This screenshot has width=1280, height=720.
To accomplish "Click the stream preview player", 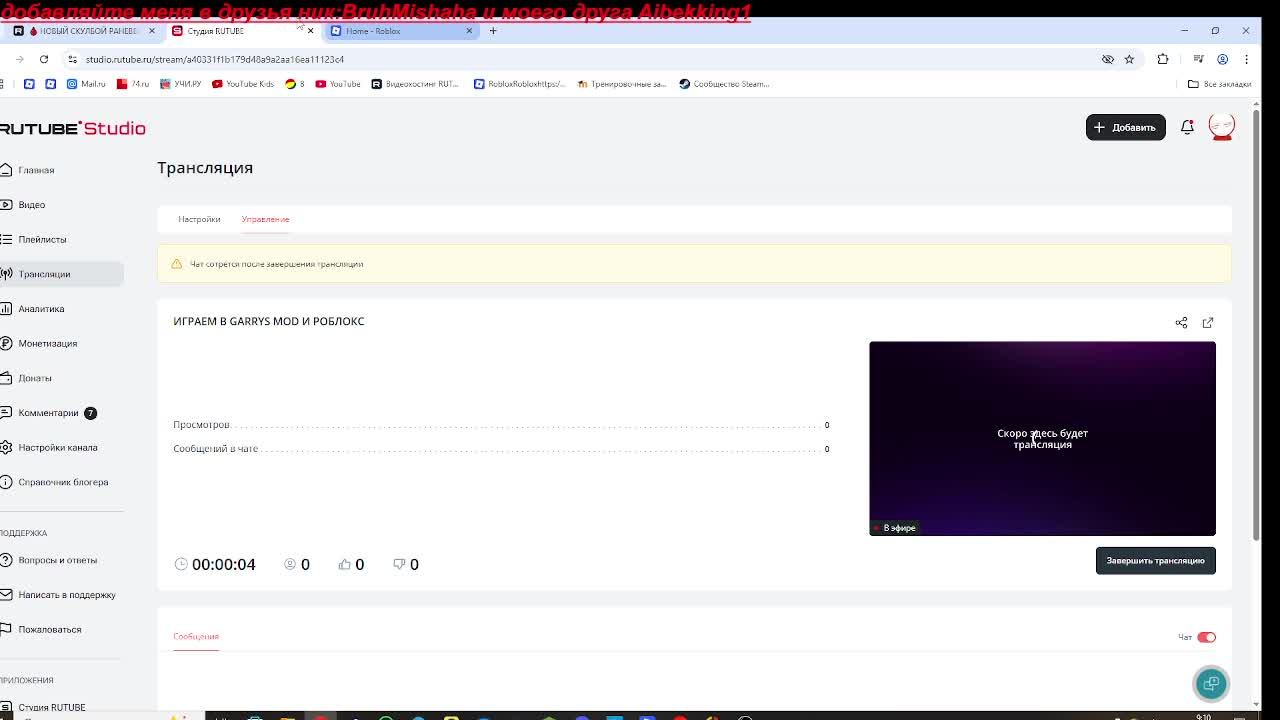I will click(x=1042, y=438).
